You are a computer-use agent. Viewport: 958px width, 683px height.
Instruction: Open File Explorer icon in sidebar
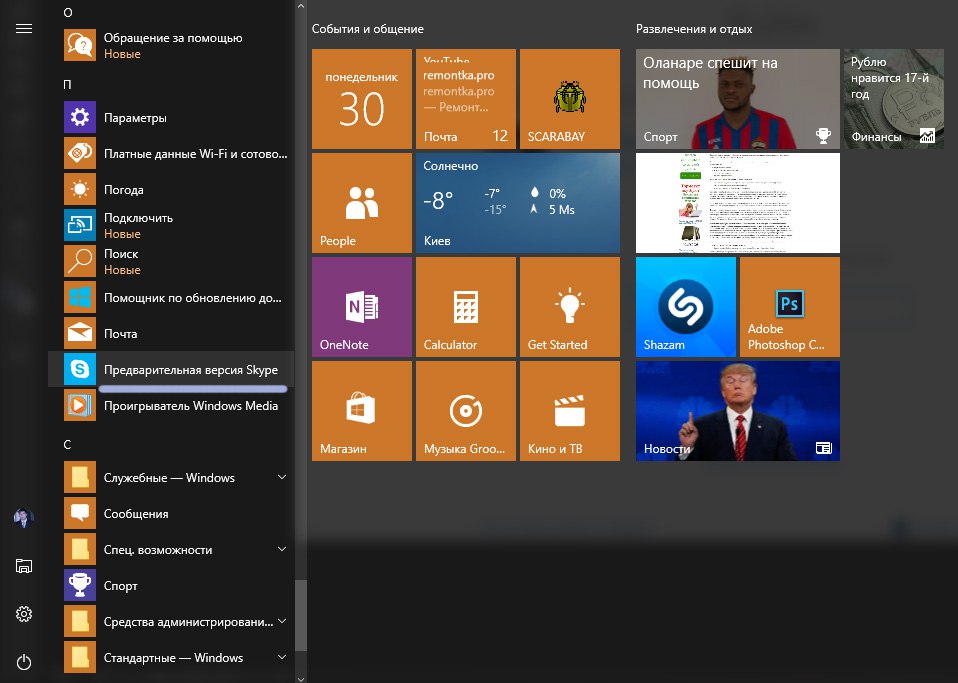[24, 566]
